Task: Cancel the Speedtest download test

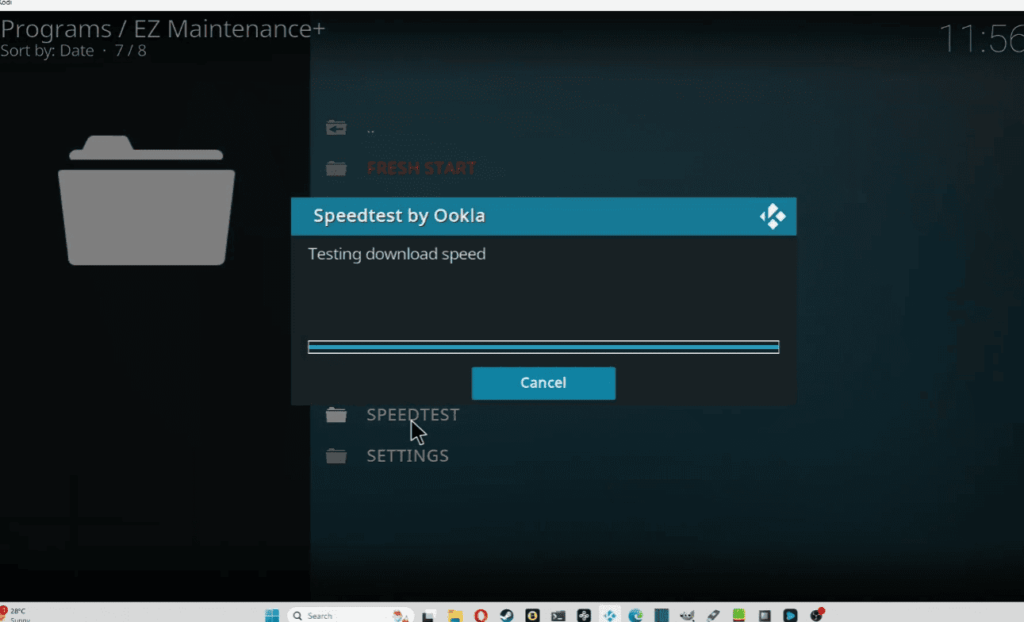Action: click(x=543, y=383)
